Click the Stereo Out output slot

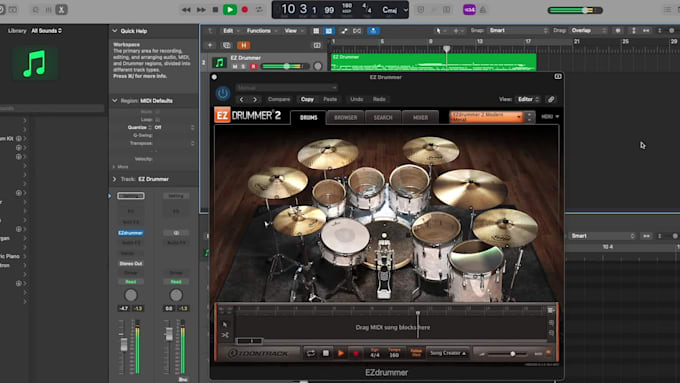pyautogui.click(x=131, y=263)
